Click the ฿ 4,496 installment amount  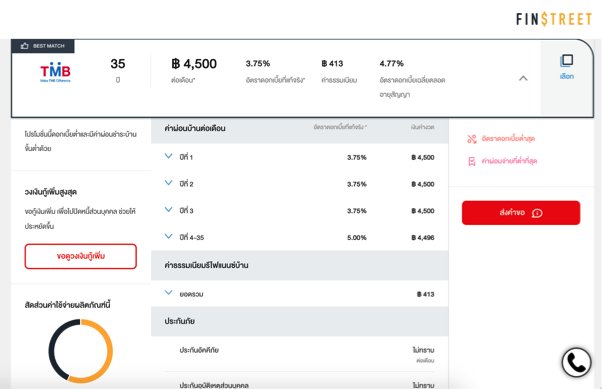(423, 238)
